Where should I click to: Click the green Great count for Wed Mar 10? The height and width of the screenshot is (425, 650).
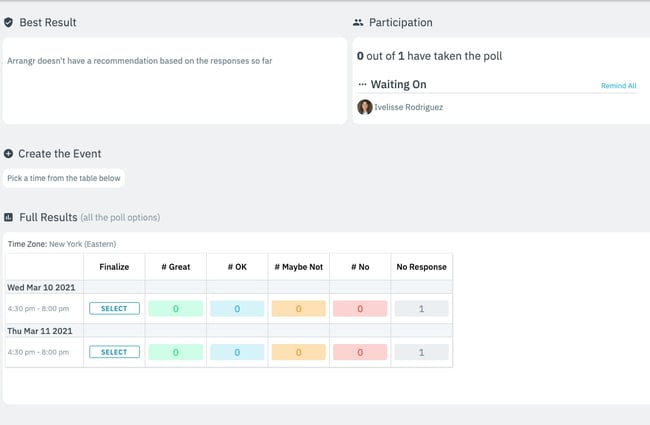pos(176,309)
